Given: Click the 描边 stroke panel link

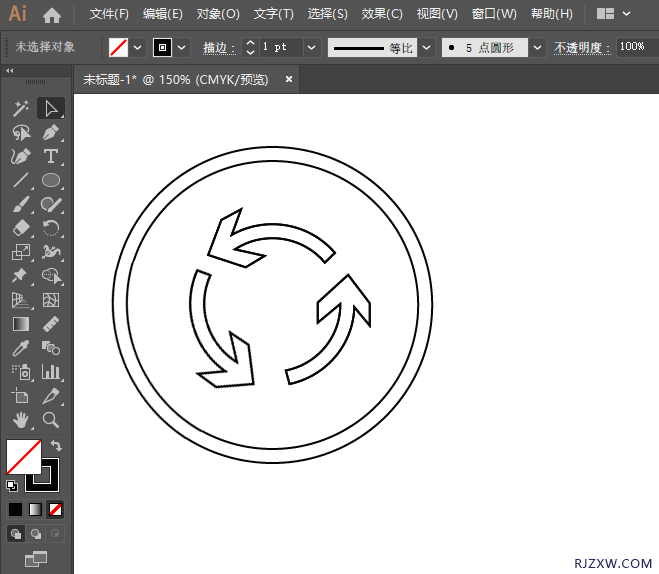Looking at the screenshot, I should pyautogui.click(x=217, y=48).
